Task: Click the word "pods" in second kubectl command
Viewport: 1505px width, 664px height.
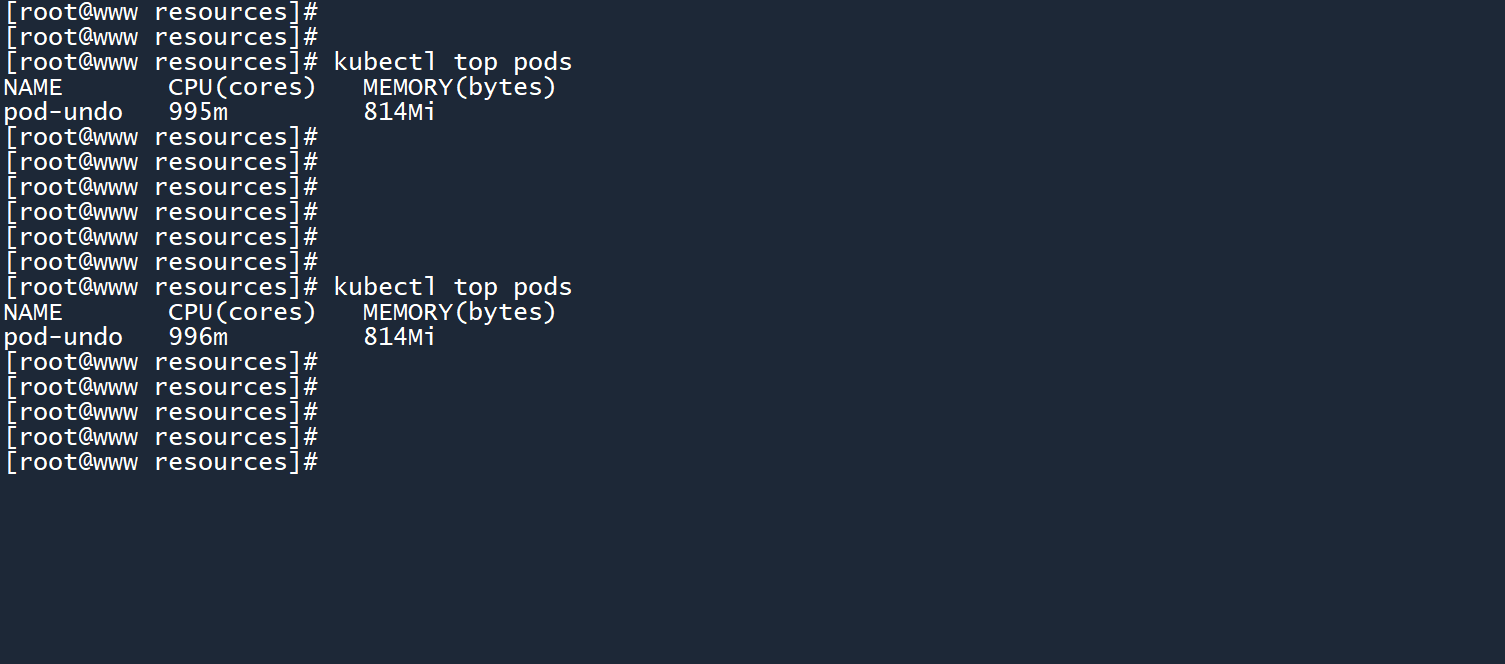Action: 543,287
